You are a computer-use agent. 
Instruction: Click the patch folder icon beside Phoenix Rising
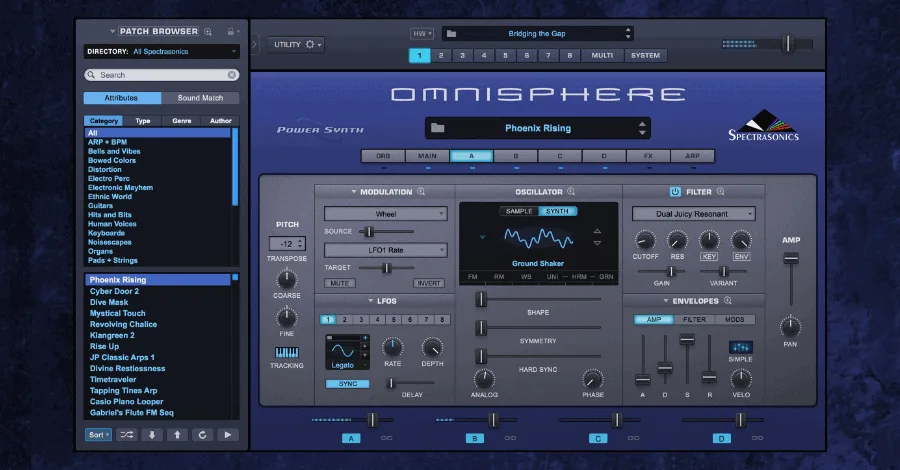tap(438, 127)
